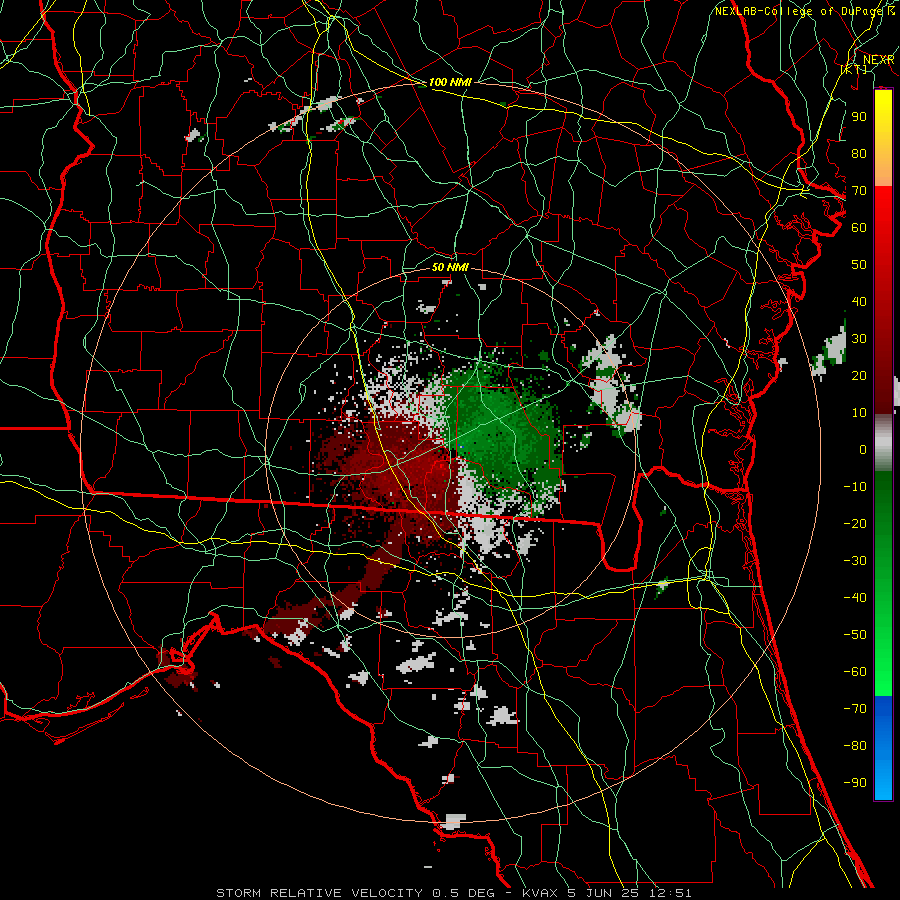Click the -90 value on velocity scale
900x900 pixels.
click(855, 783)
